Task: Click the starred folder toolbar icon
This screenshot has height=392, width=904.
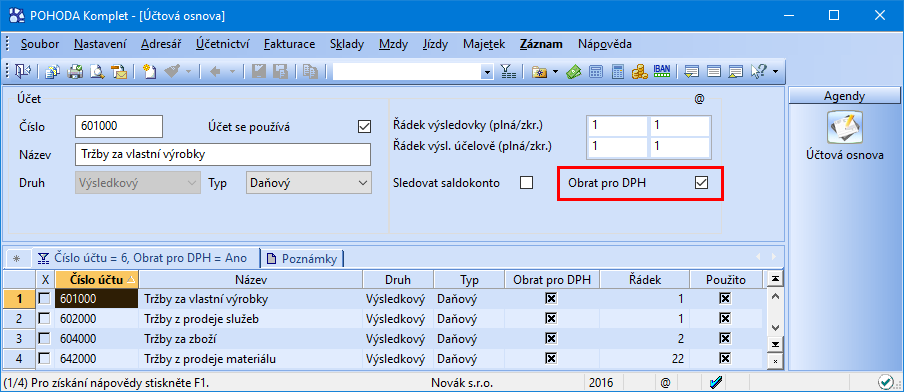Action: 540,71
